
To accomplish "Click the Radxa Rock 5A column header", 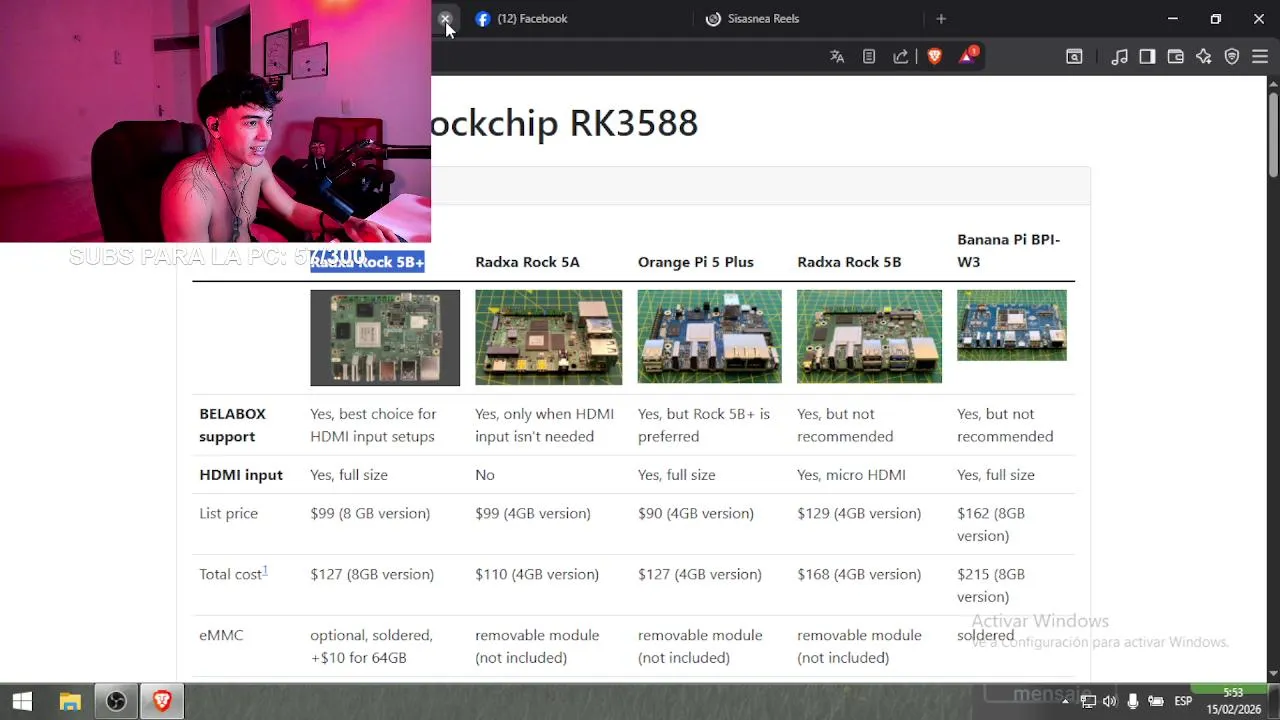I will (527, 262).
